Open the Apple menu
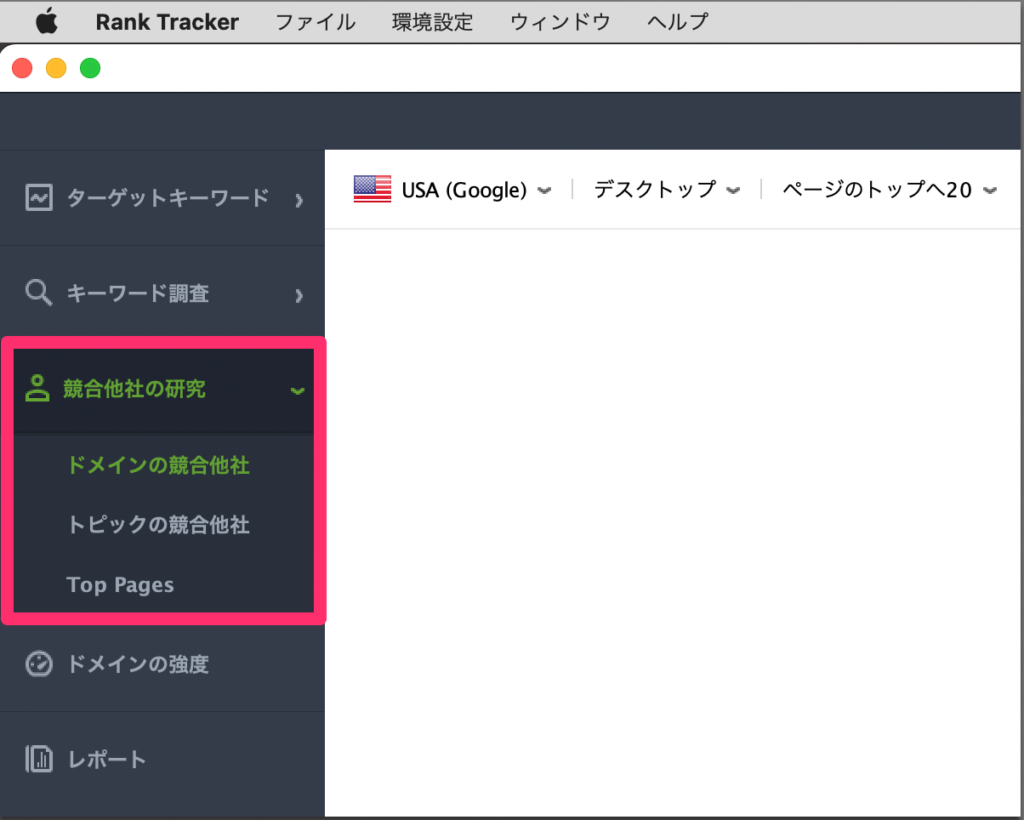 46,22
